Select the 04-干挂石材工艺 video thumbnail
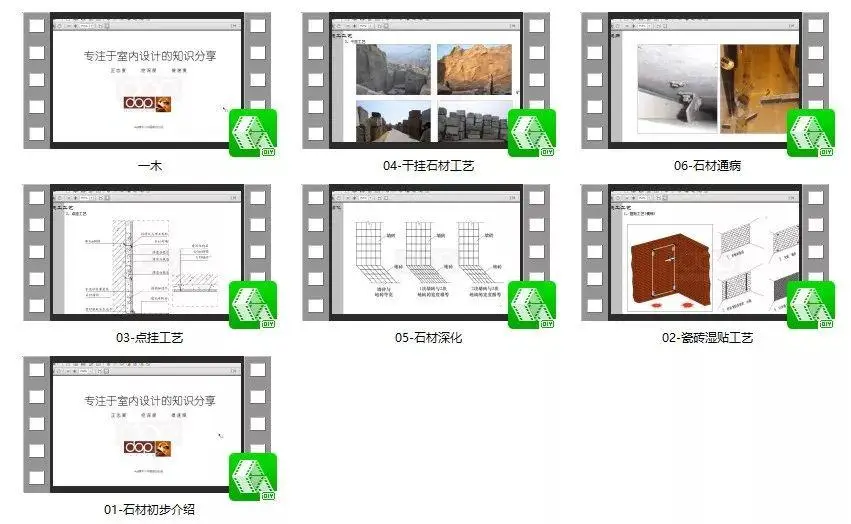851x524 pixels. click(426, 80)
